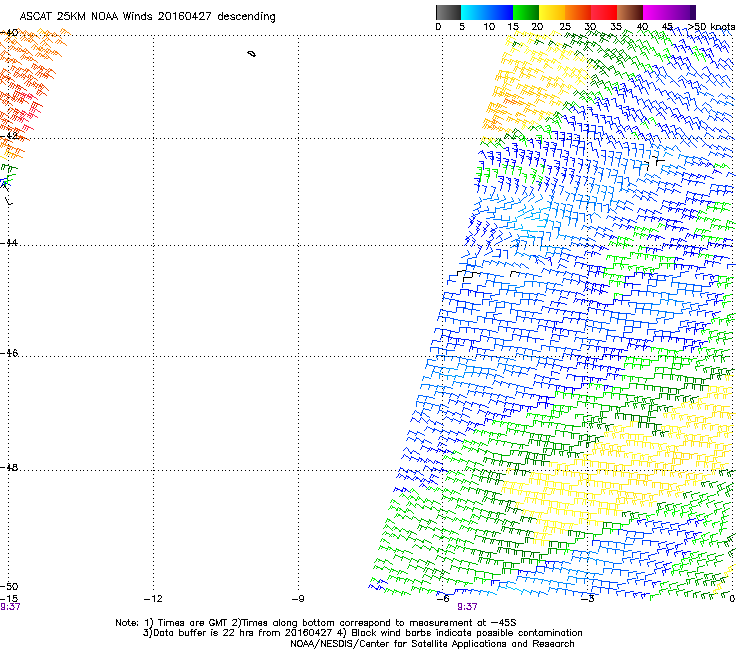
Task: Click the legend scale number '5'
Action: (x=462, y=27)
